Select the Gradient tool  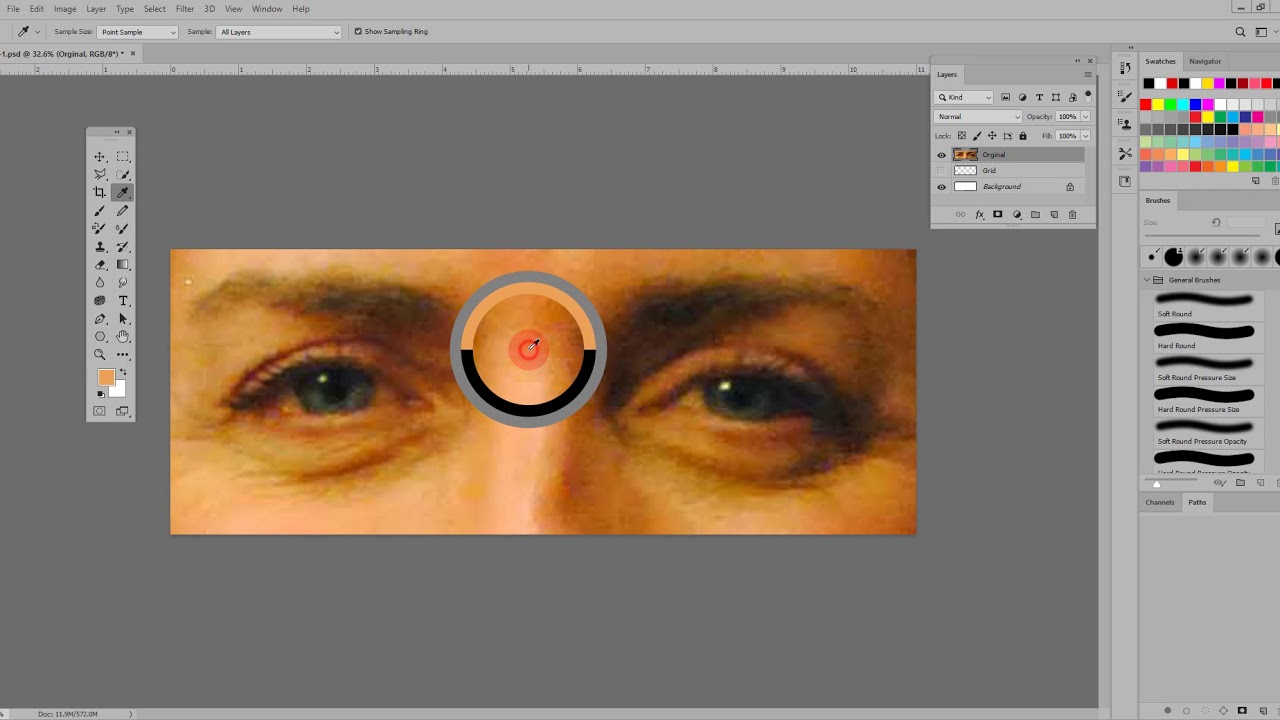(123, 265)
